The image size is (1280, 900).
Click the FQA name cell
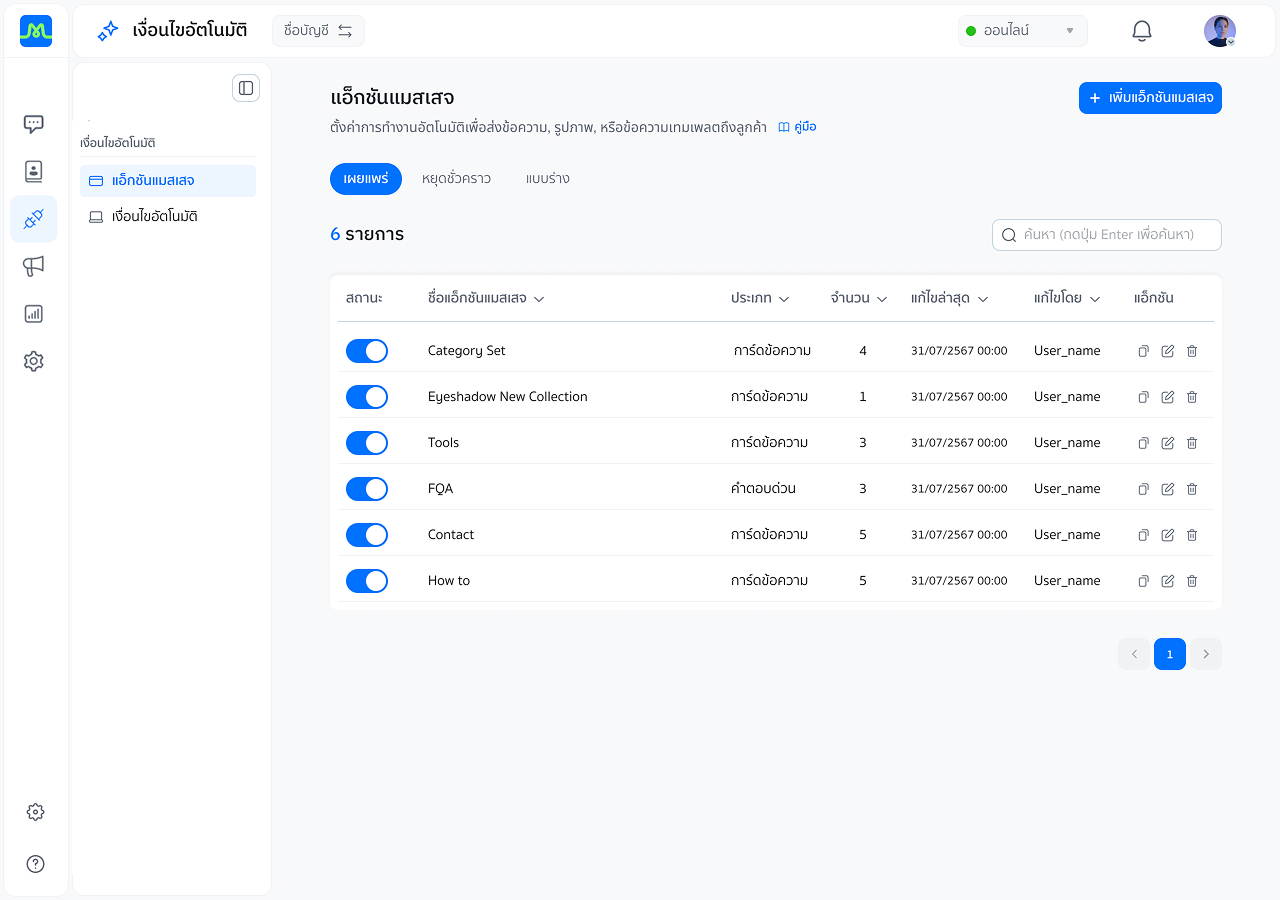(440, 489)
